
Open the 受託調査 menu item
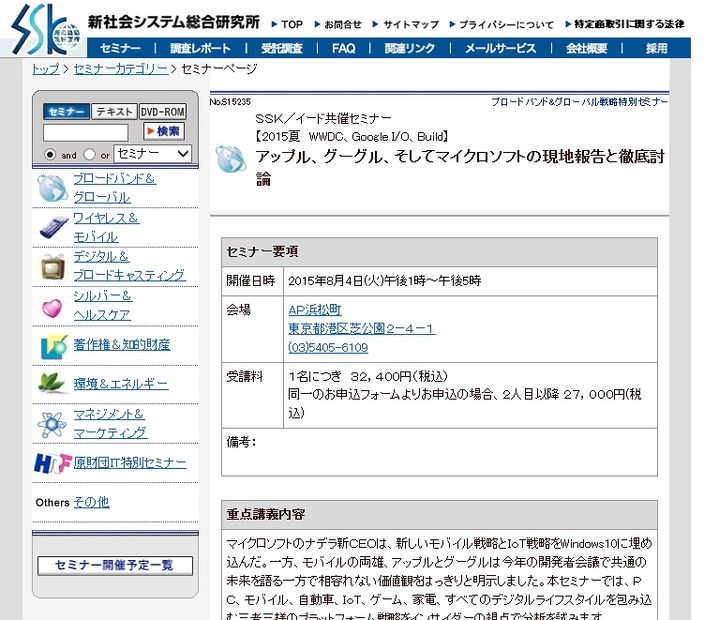[282, 48]
